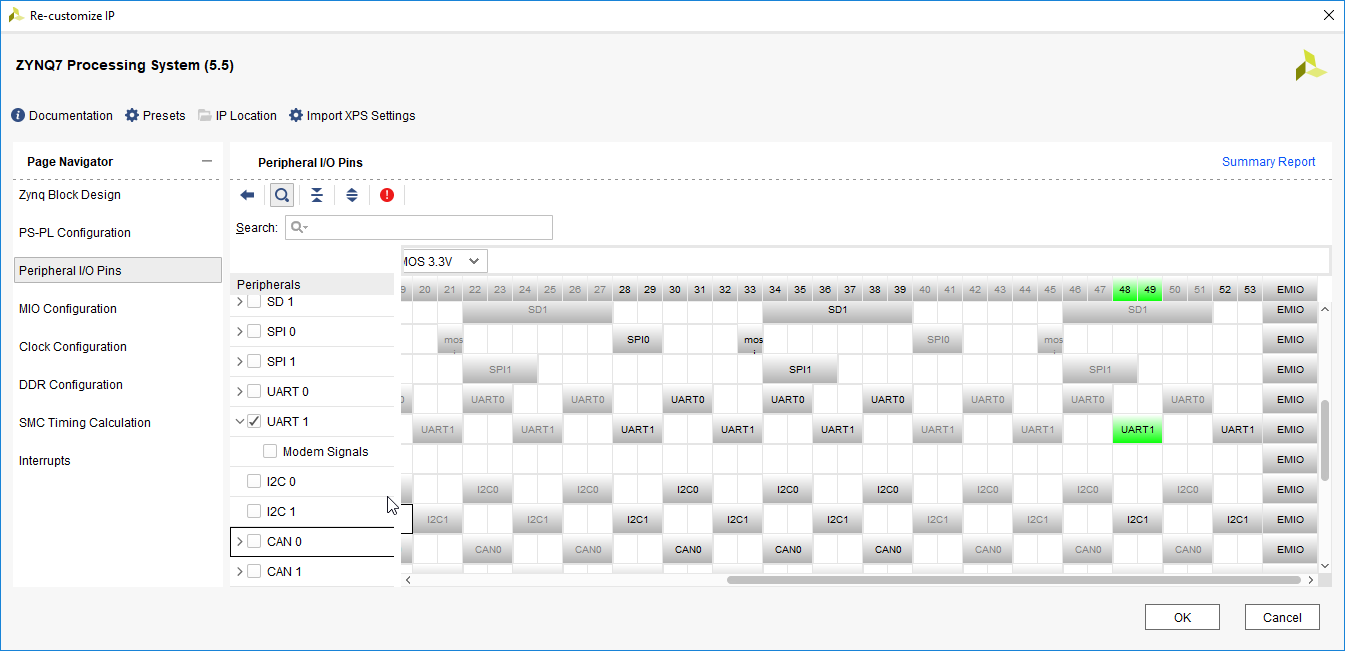Click the EMIO column header
Viewport: 1345px width, 651px height.
pyautogui.click(x=1290, y=290)
